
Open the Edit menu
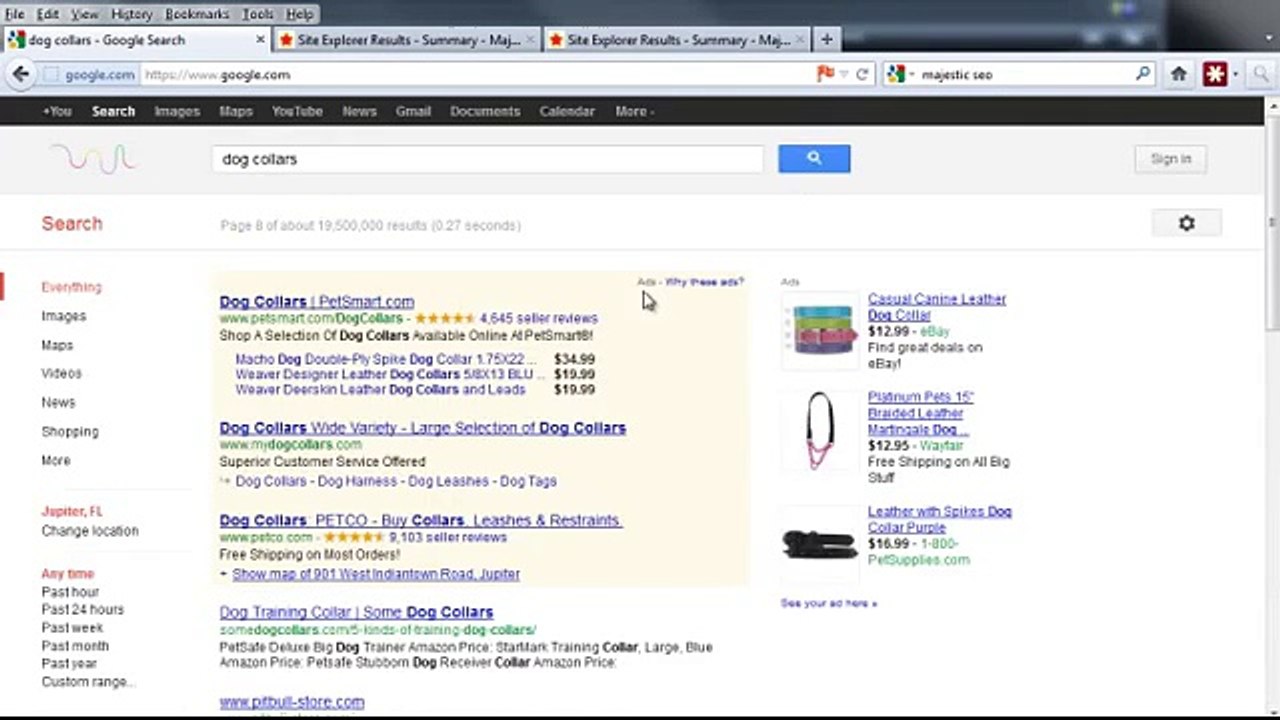coord(48,14)
